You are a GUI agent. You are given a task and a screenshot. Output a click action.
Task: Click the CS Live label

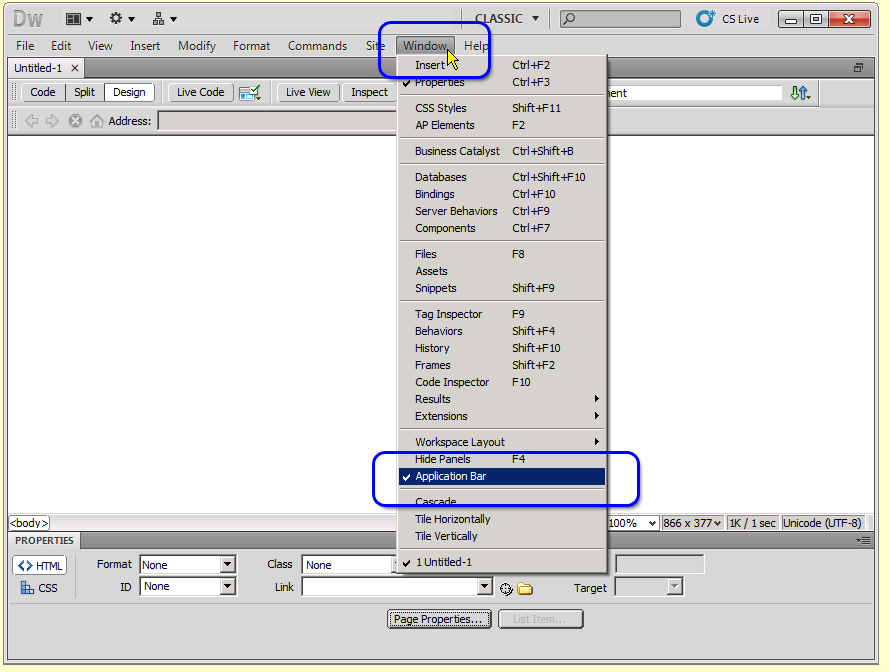[740, 19]
